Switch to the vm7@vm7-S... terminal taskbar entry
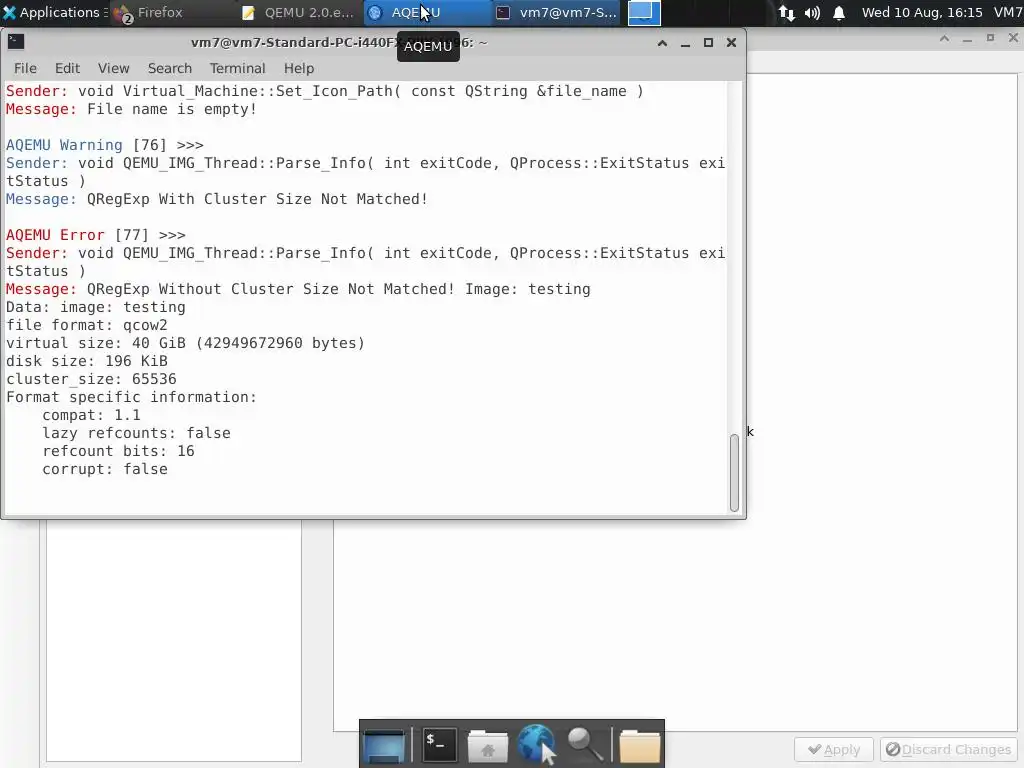The image size is (1024, 768). pyautogui.click(x=556, y=12)
